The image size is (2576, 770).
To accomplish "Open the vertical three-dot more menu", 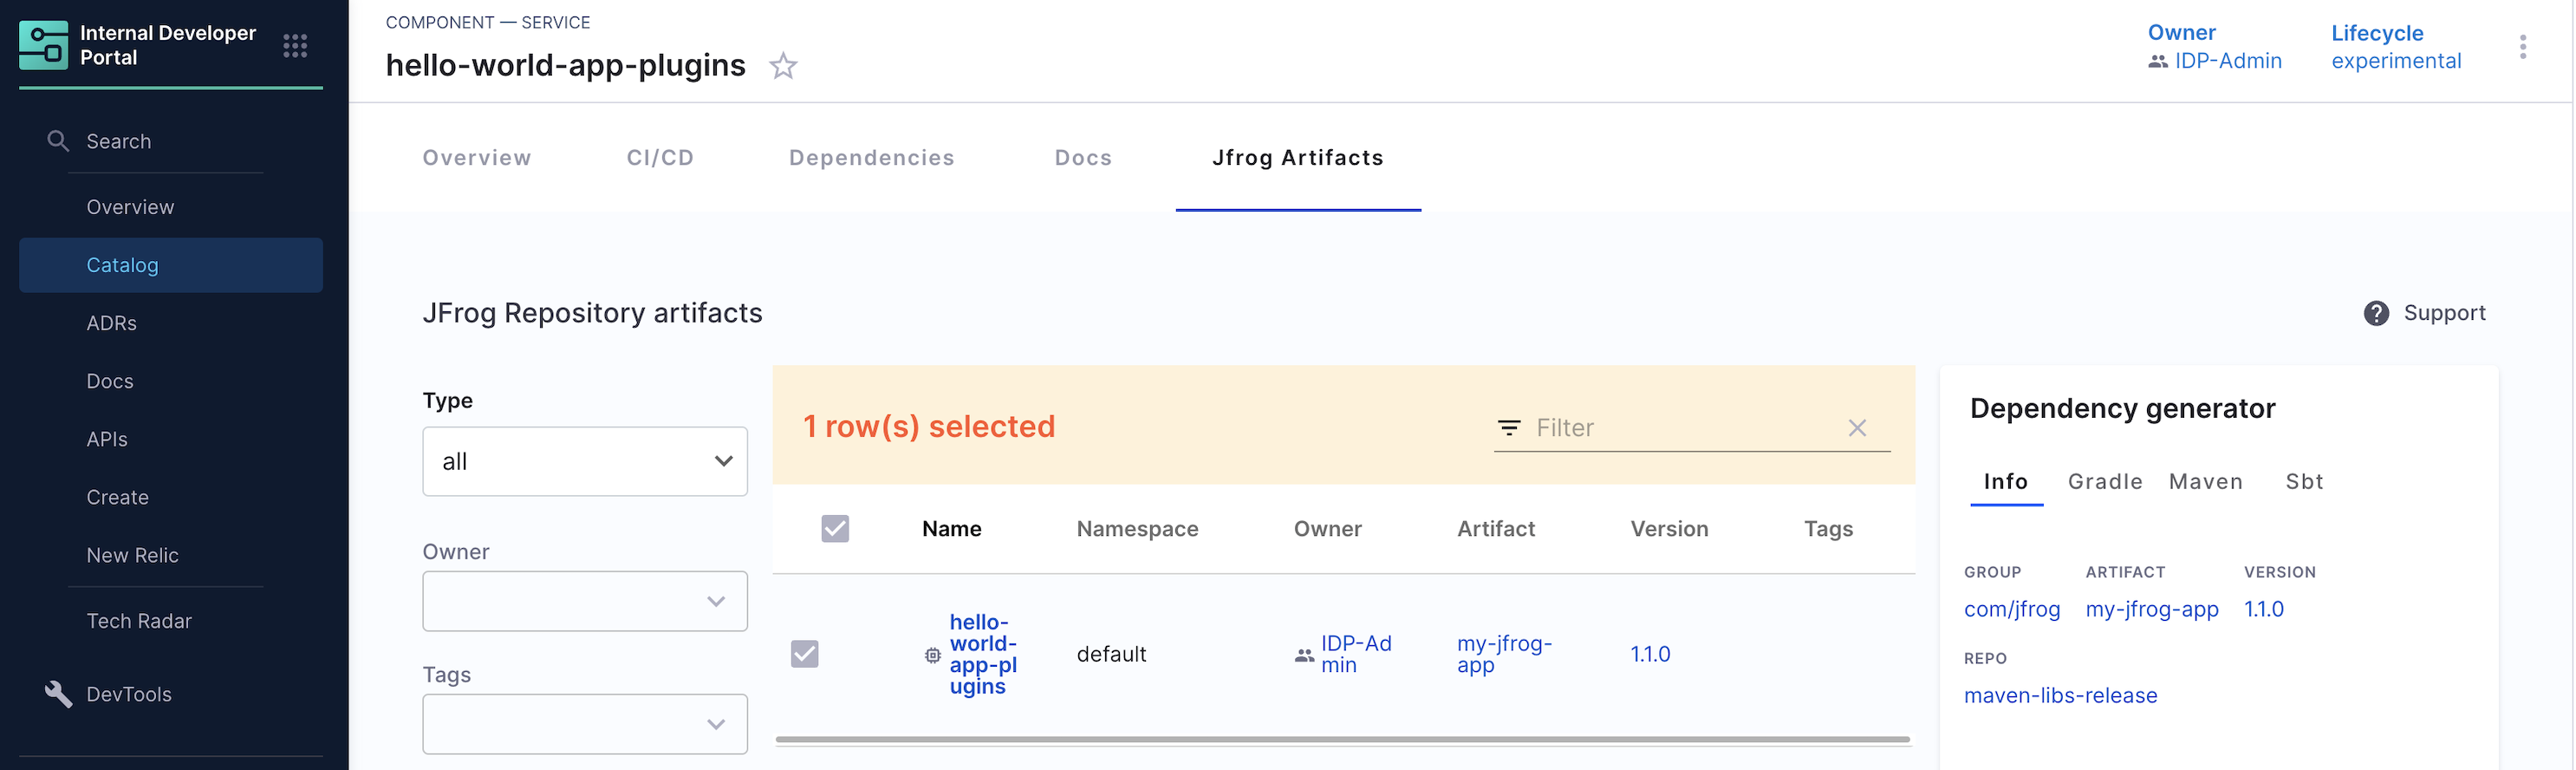I will (2522, 47).
